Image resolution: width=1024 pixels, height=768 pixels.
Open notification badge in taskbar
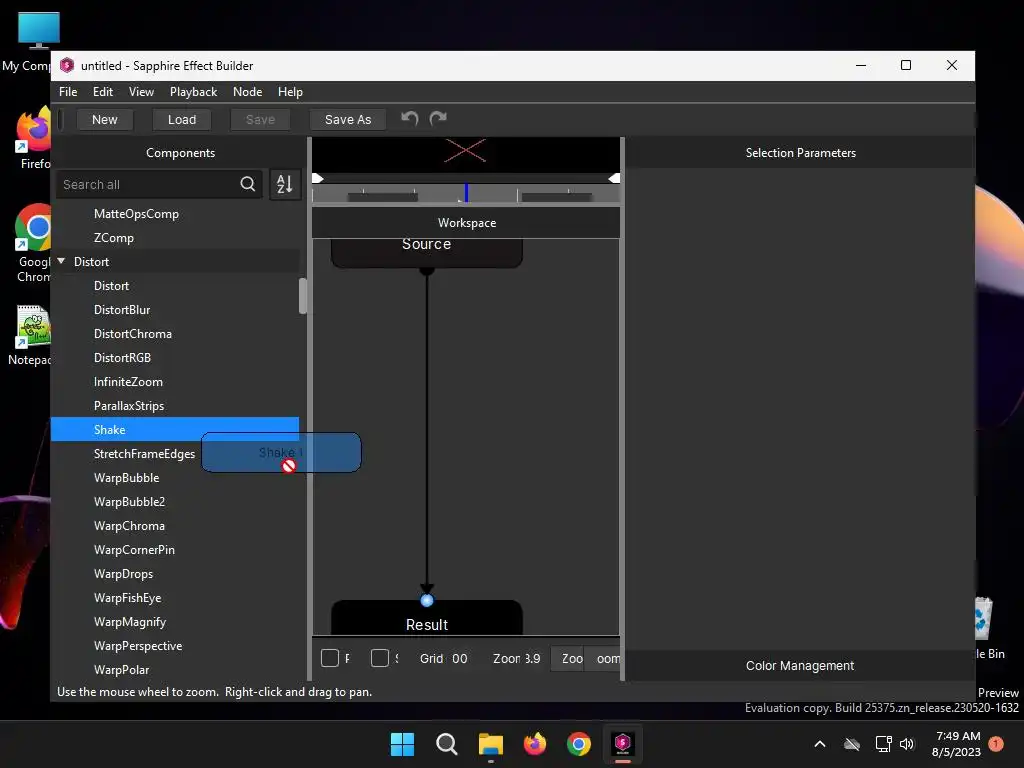click(x=996, y=744)
